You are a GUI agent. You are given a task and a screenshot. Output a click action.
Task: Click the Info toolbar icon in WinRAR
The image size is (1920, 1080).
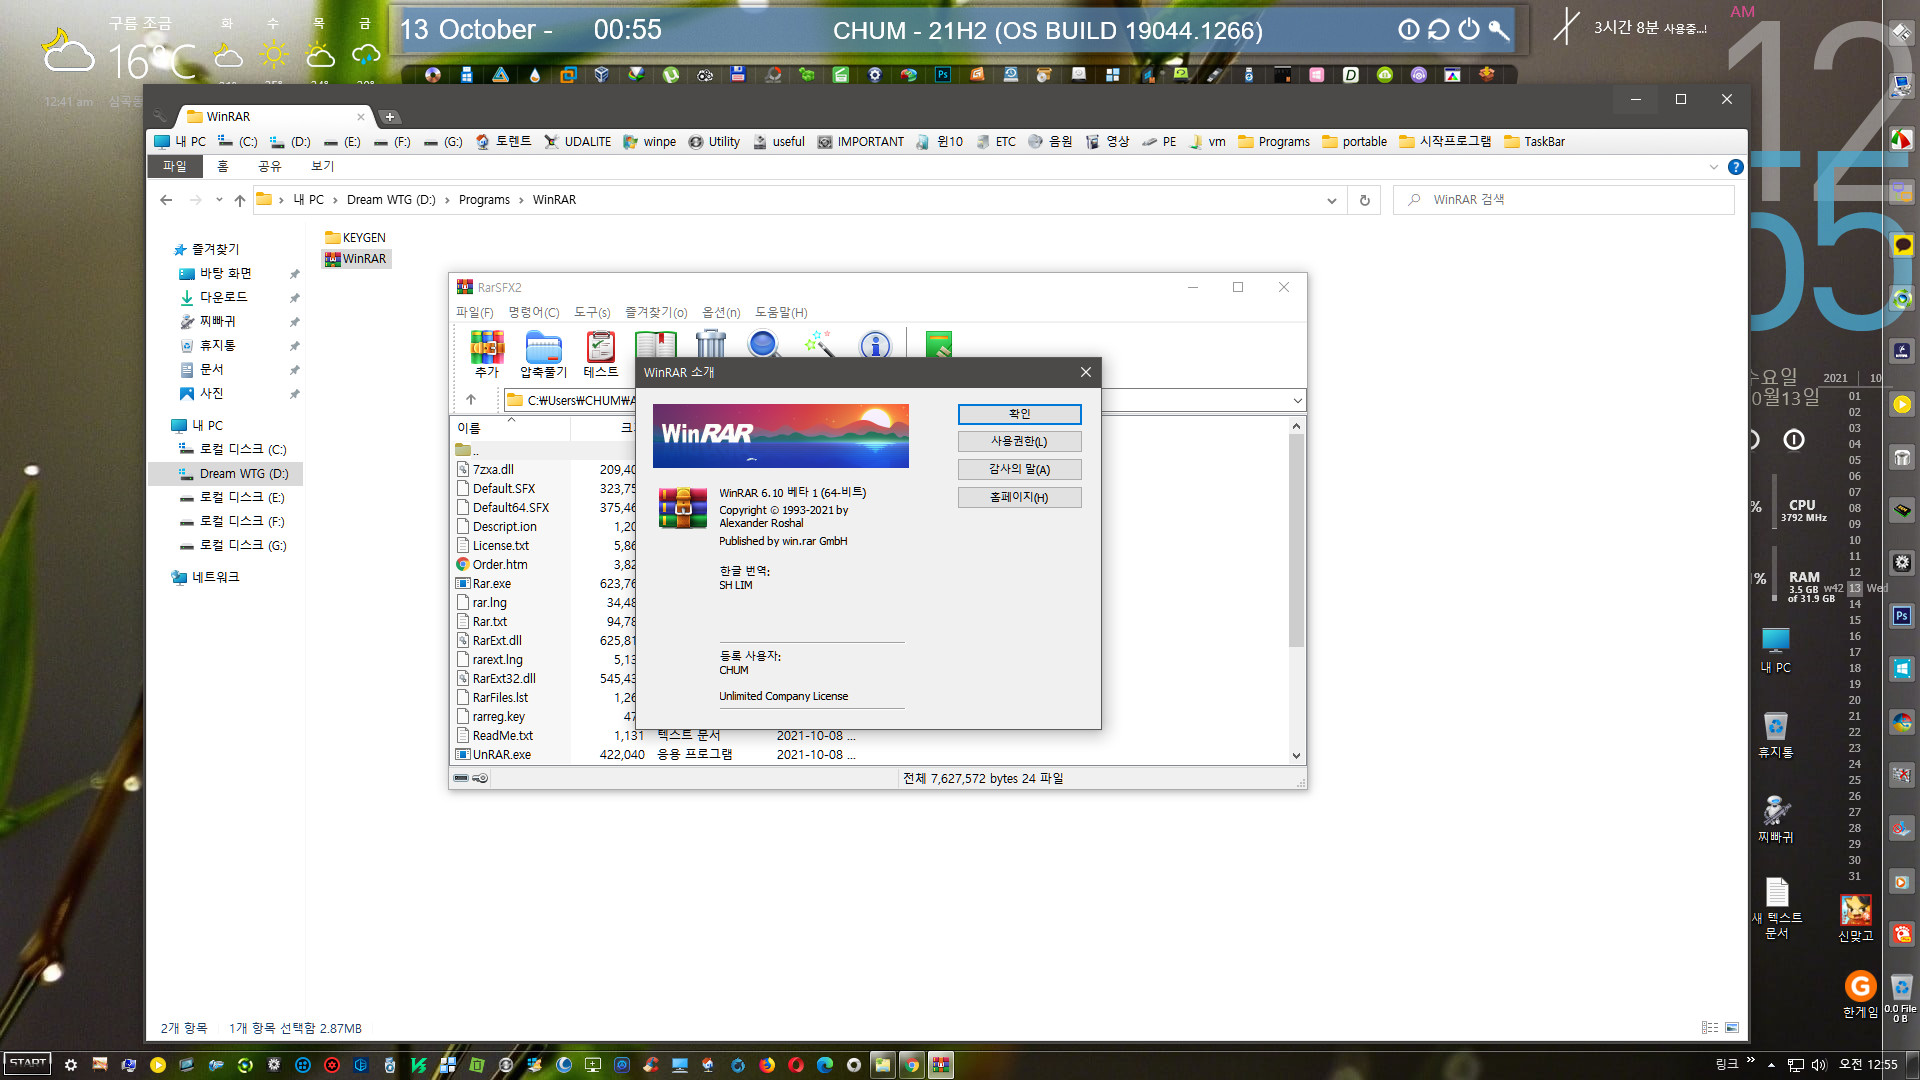[875, 343]
